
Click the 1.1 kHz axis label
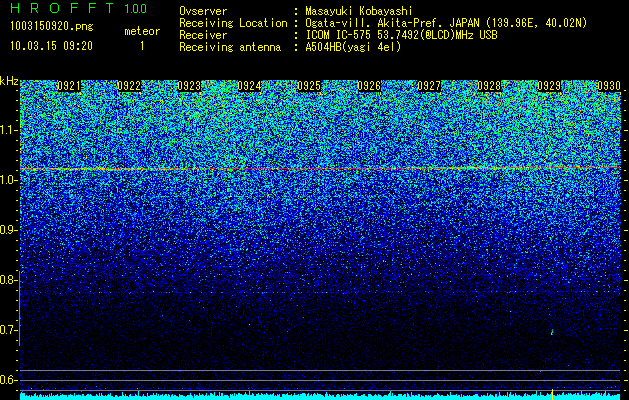9,130
